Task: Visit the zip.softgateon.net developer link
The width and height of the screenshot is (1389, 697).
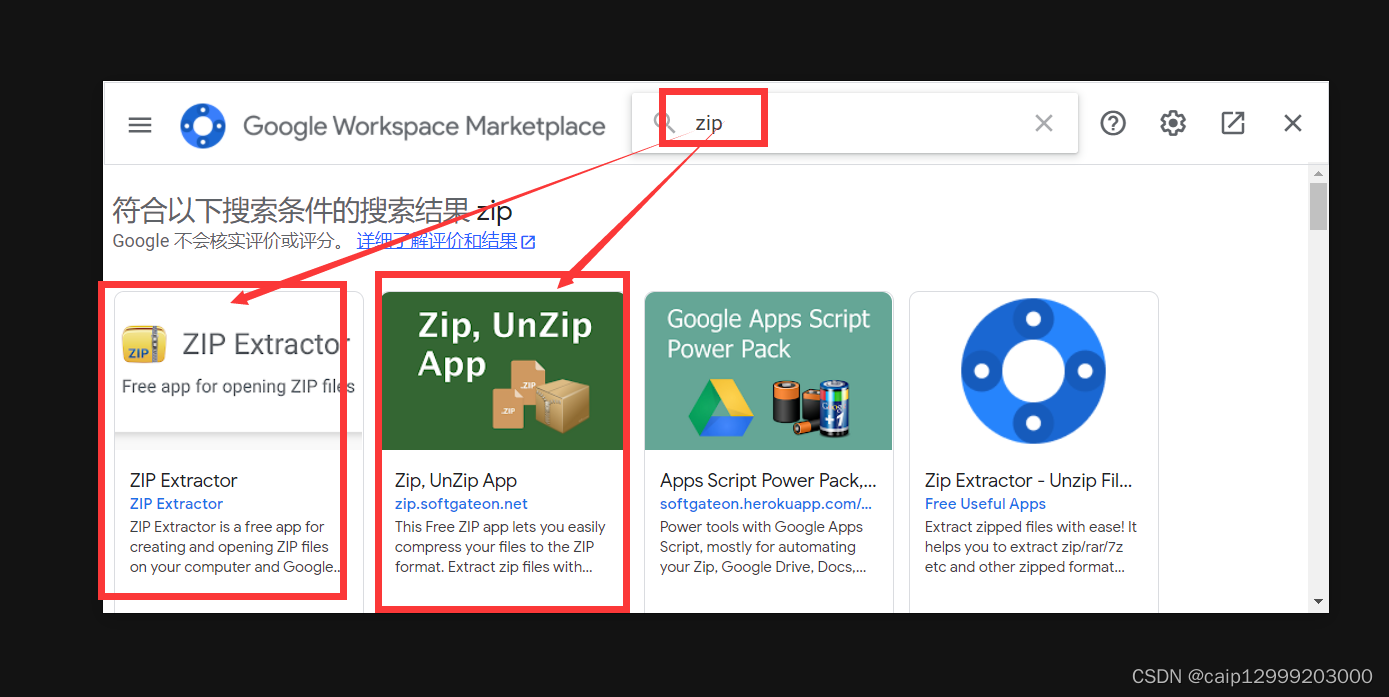Action: pos(461,503)
